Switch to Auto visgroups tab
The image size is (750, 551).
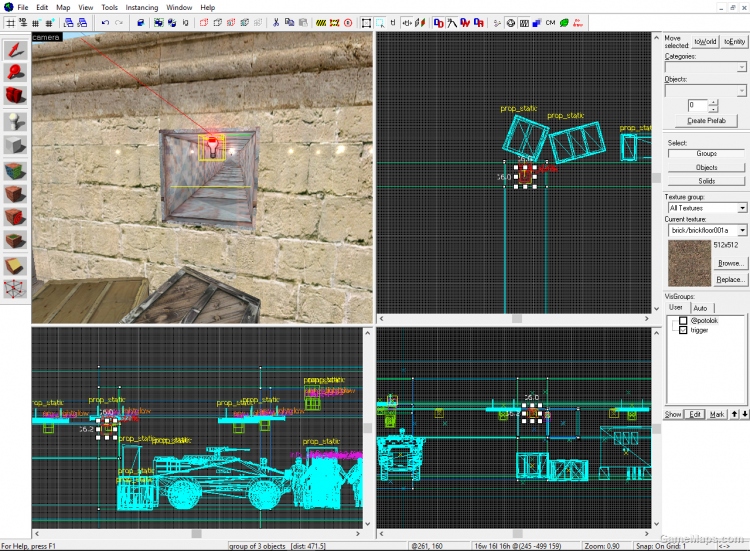coord(700,308)
